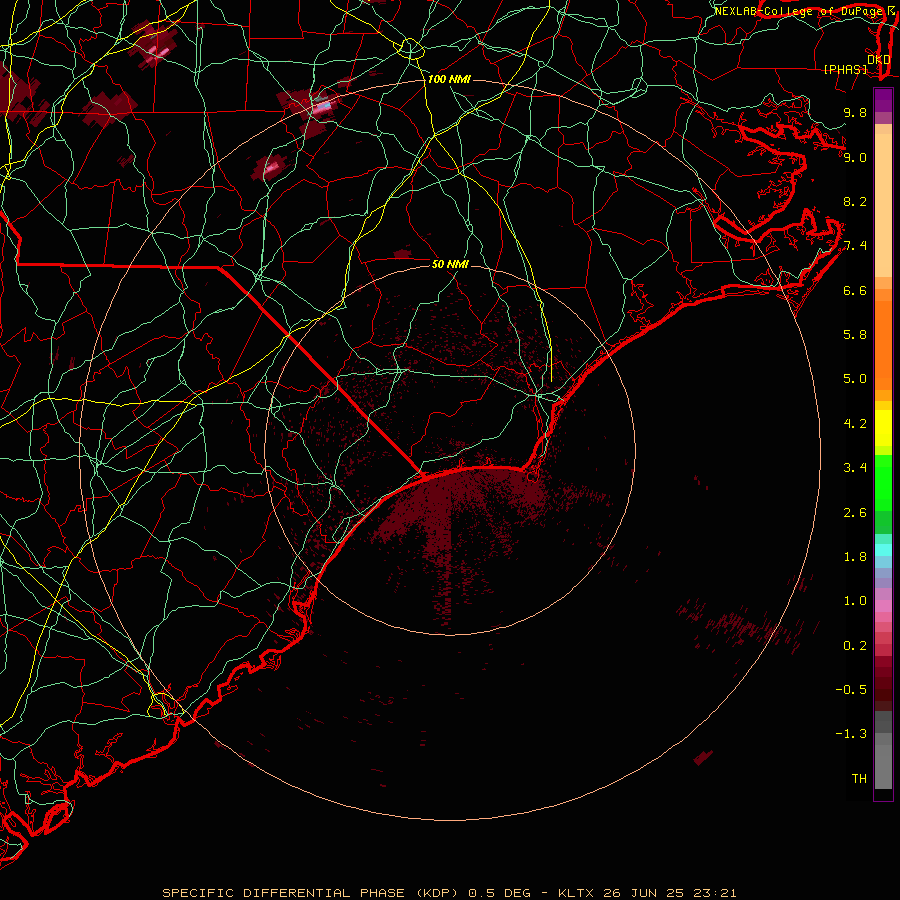Pick the gray segment near the TH label
Viewport: 900px width, 900px height.
click(883, 766)
